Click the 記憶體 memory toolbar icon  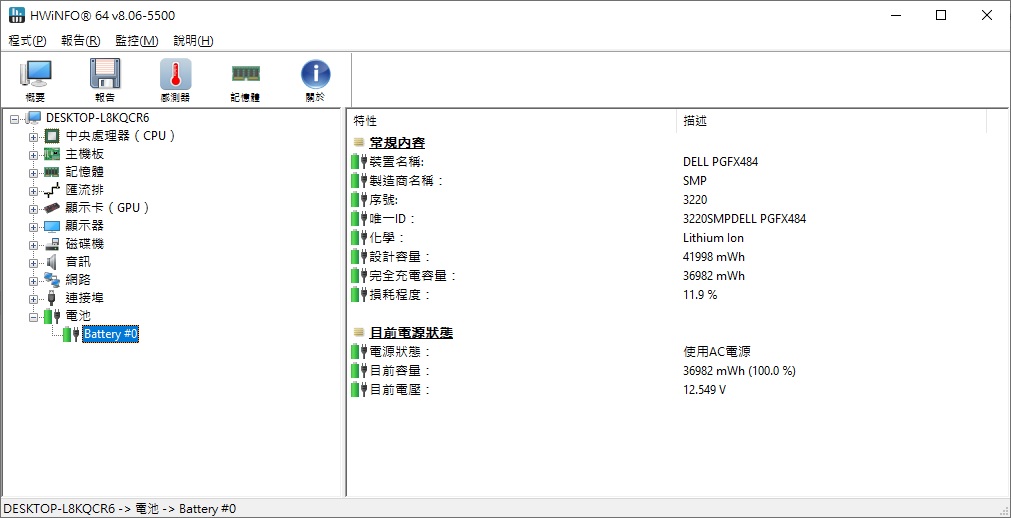[246, 74]
